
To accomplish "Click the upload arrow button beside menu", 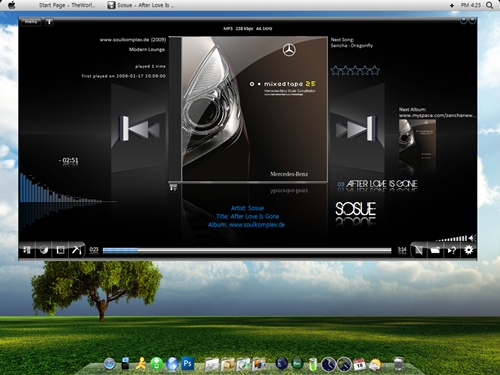I will (x=49, y=22).
